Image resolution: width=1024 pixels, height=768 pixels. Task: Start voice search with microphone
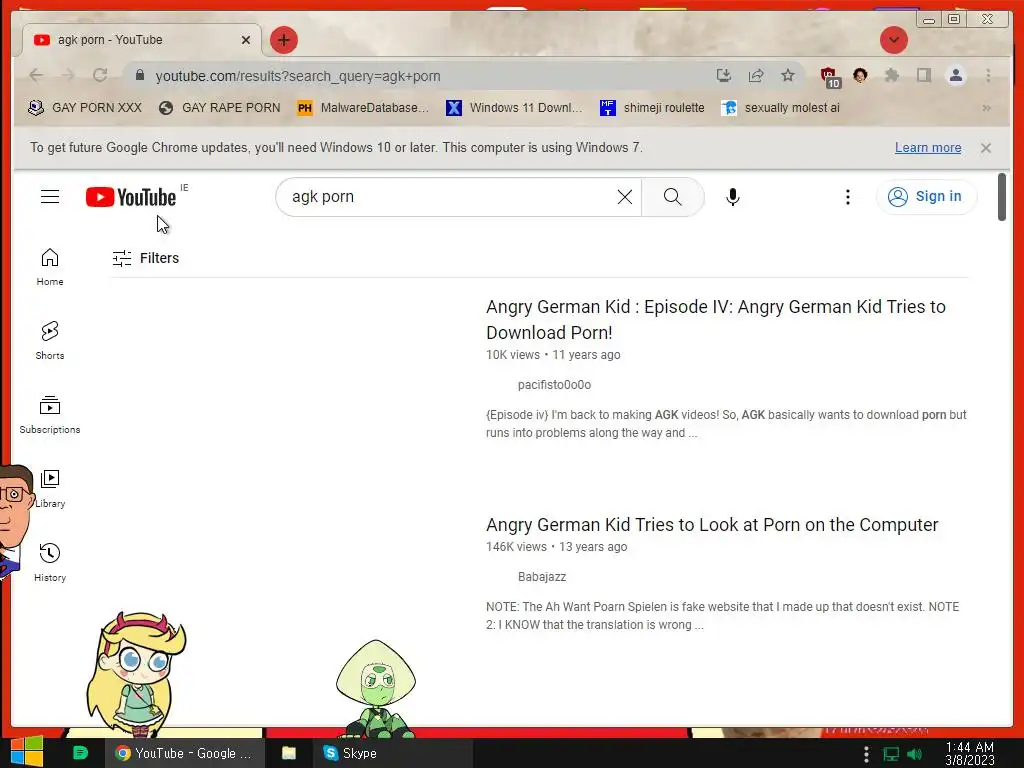pyautogui.click(x=733, y=197)
